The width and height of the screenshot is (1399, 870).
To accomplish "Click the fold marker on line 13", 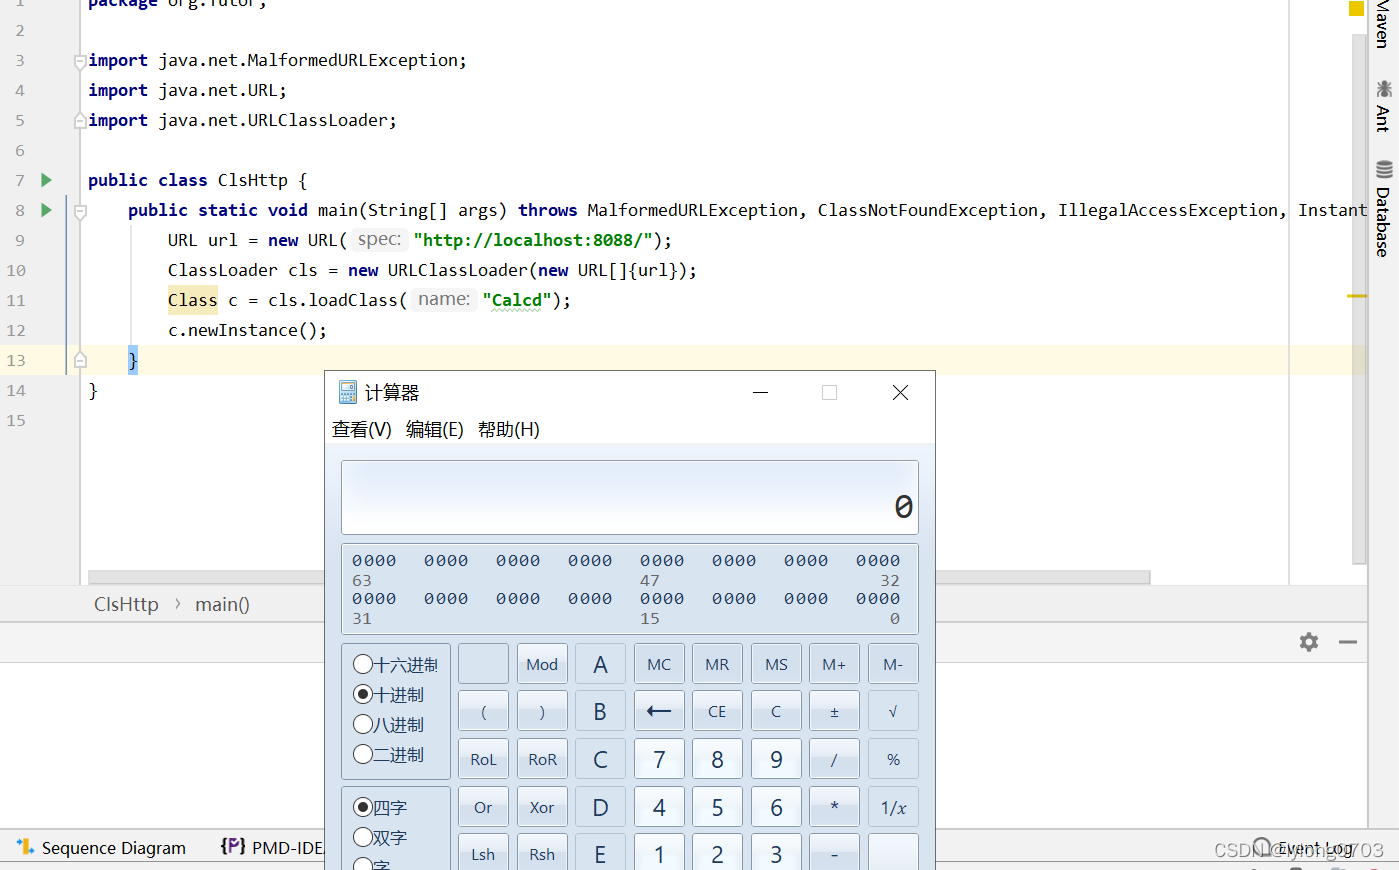I will pos(80,360).
